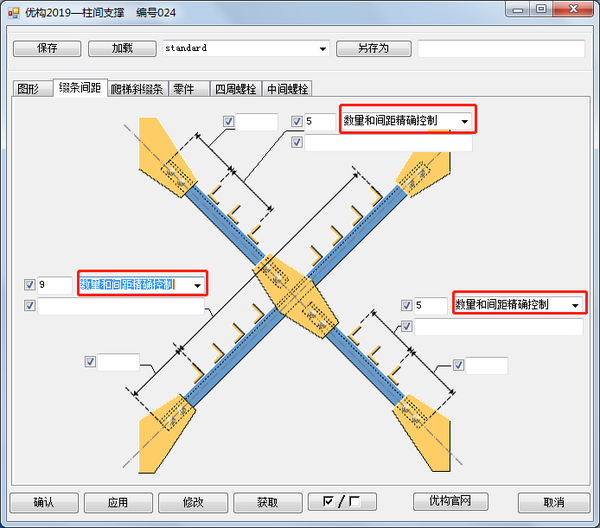Open the standard preset dropdown
This screenshot has width=600, height=528.
tap(321, 48)
